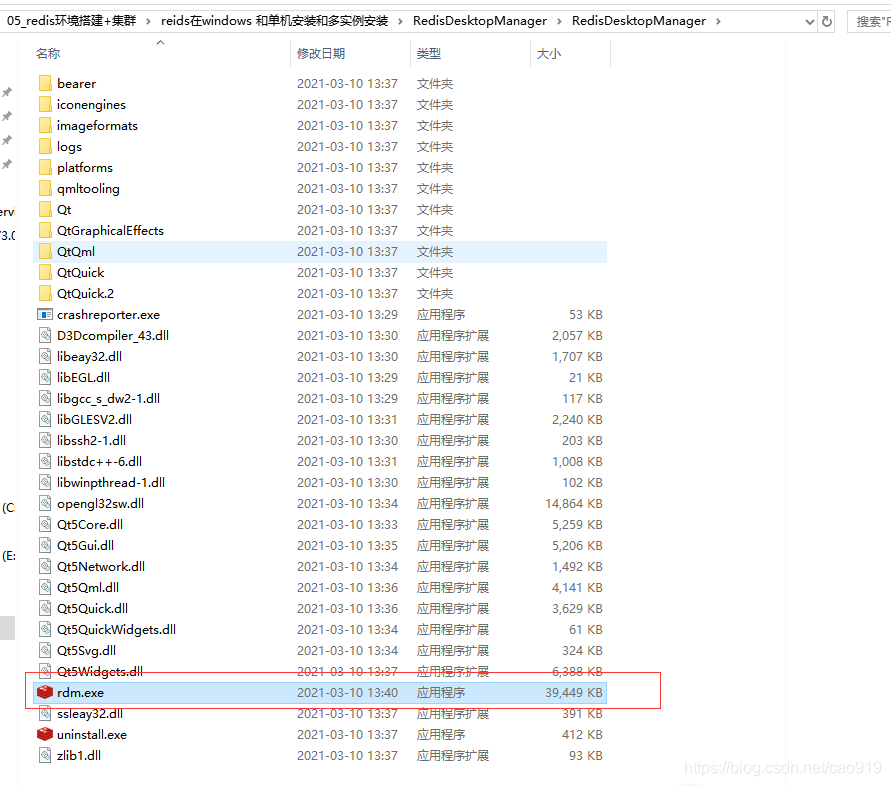
Task: Select the QtGraphicalEffects folder icon
Action: pos(45,231)
